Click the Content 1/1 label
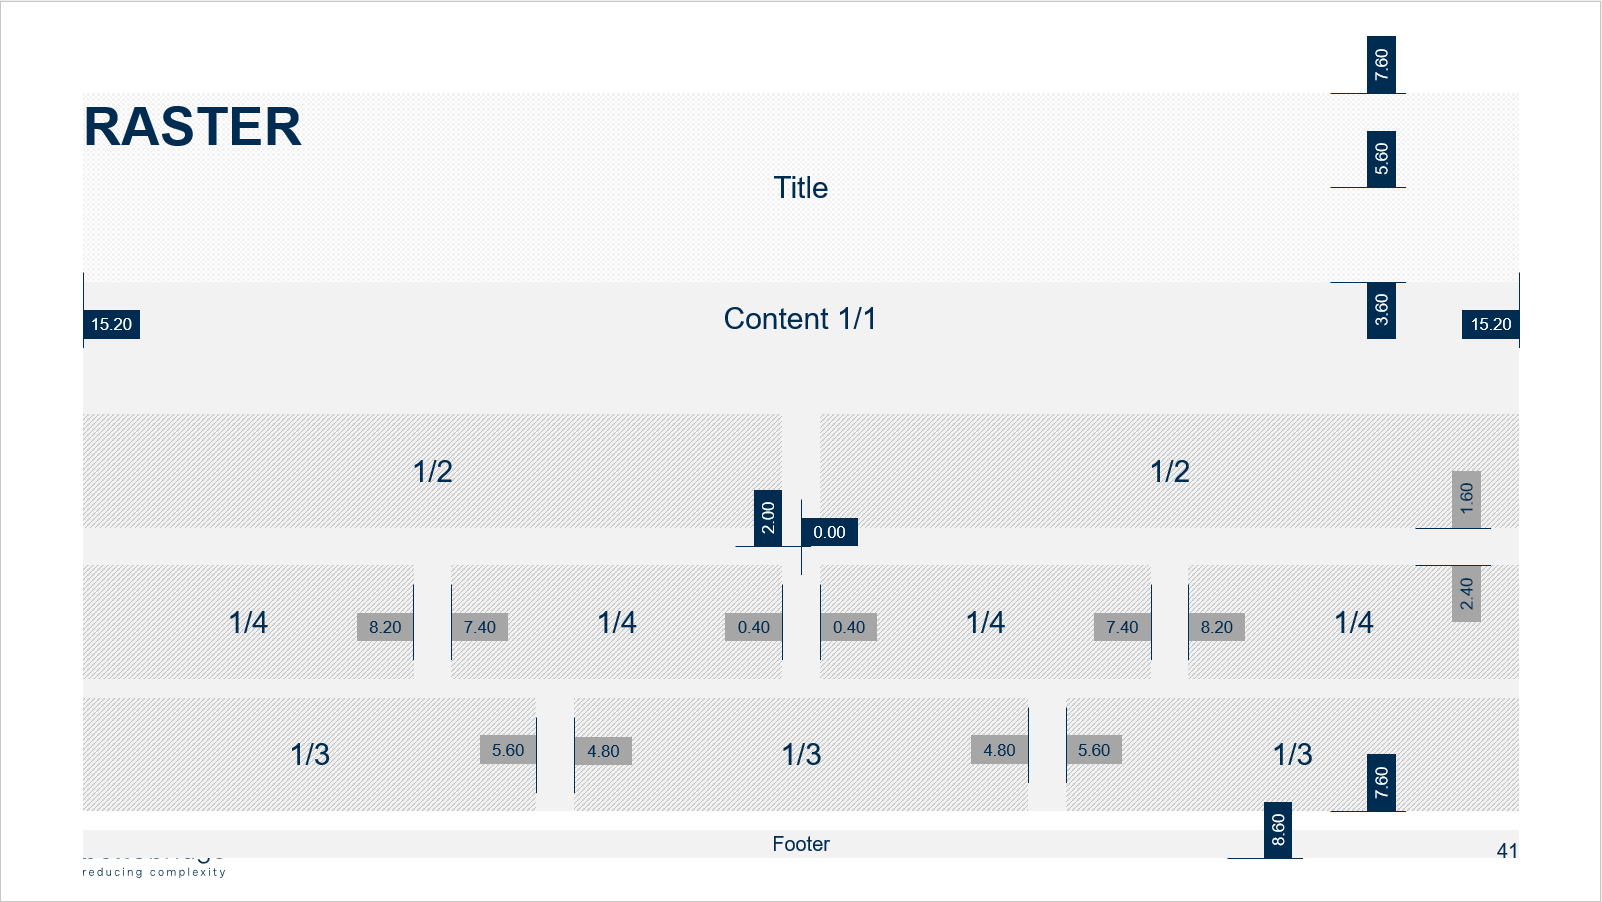The width and height of the screenshot is (1602, 902). 800,319
